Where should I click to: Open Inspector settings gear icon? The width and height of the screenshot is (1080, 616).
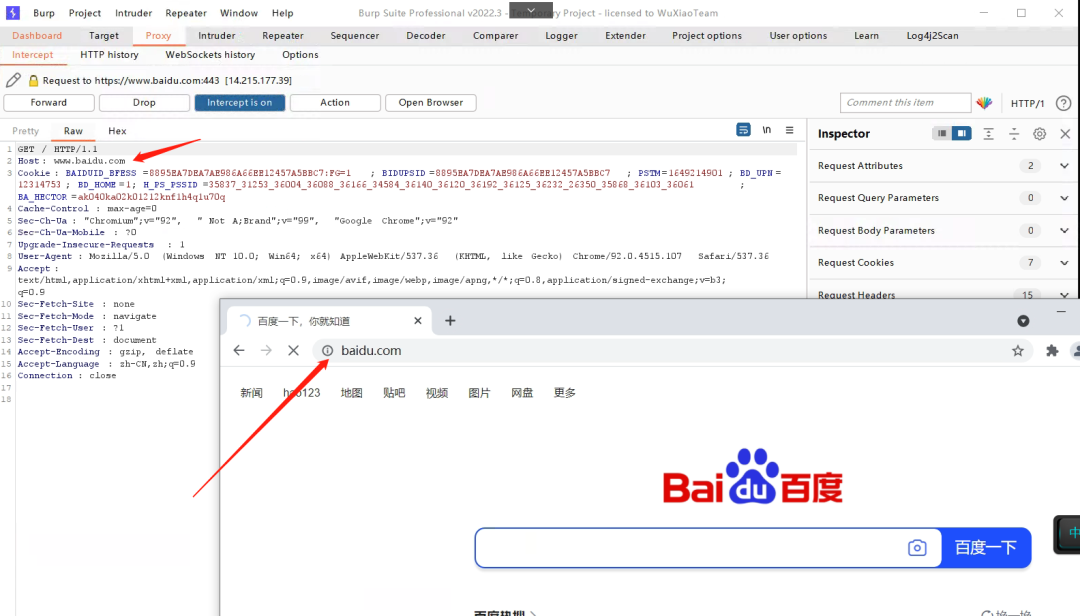[1039, 134]
